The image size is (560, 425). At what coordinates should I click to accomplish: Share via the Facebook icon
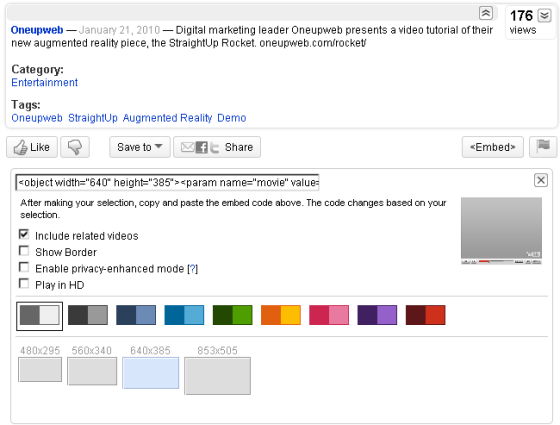[201, 147]
